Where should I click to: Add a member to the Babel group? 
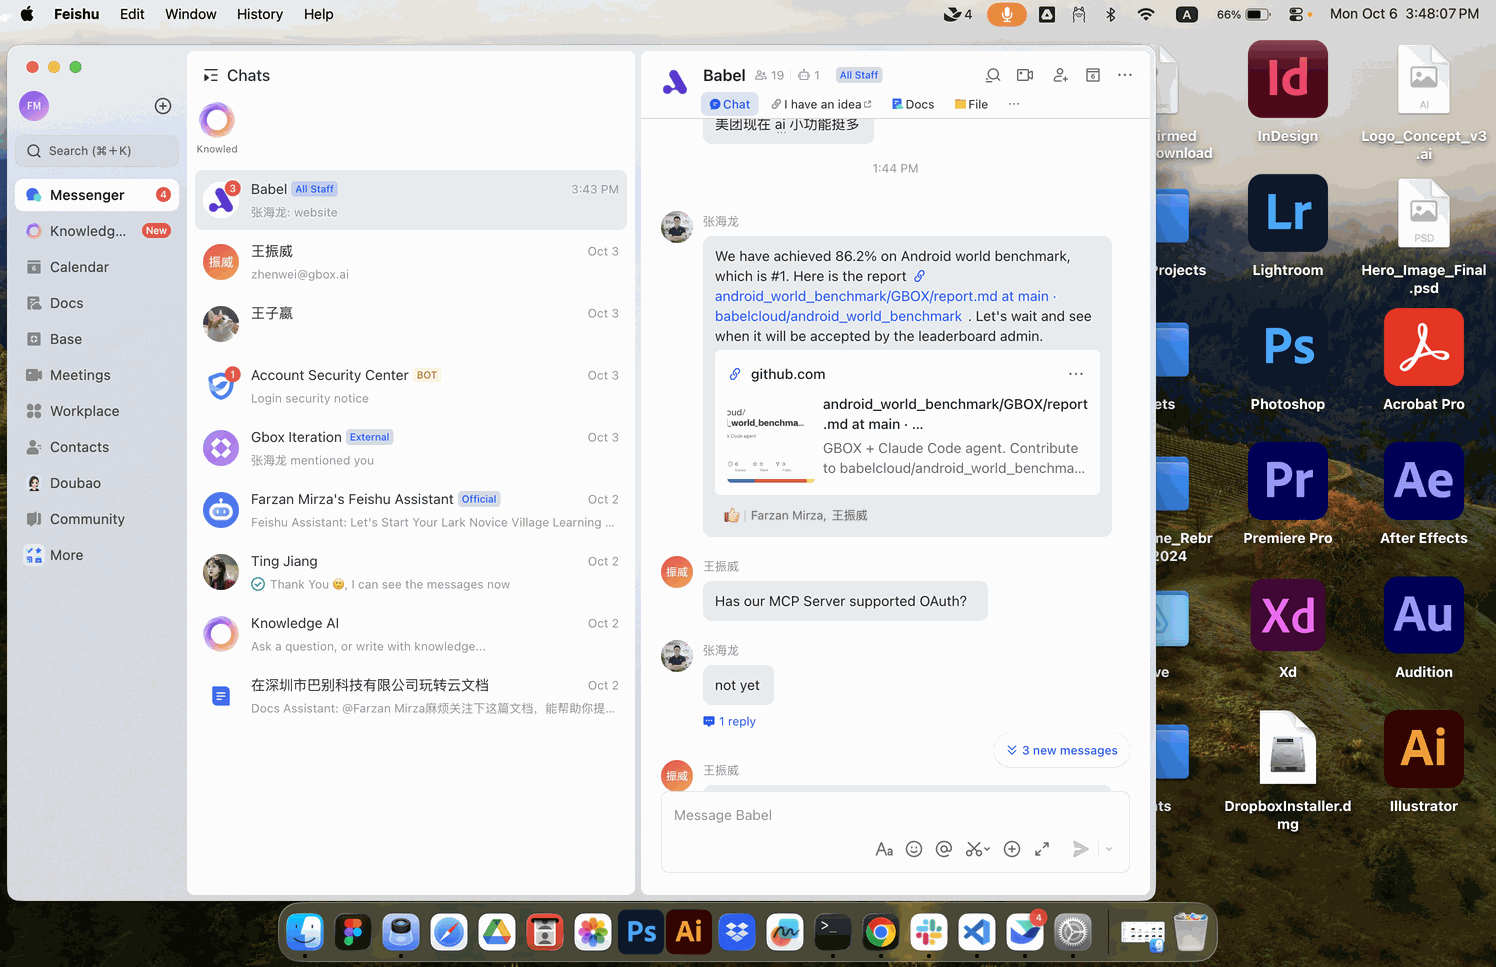(x=1060, y=75)
